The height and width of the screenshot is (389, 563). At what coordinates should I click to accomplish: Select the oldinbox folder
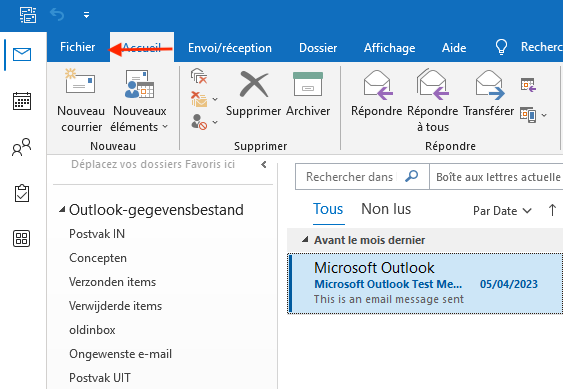coord(92,330)
